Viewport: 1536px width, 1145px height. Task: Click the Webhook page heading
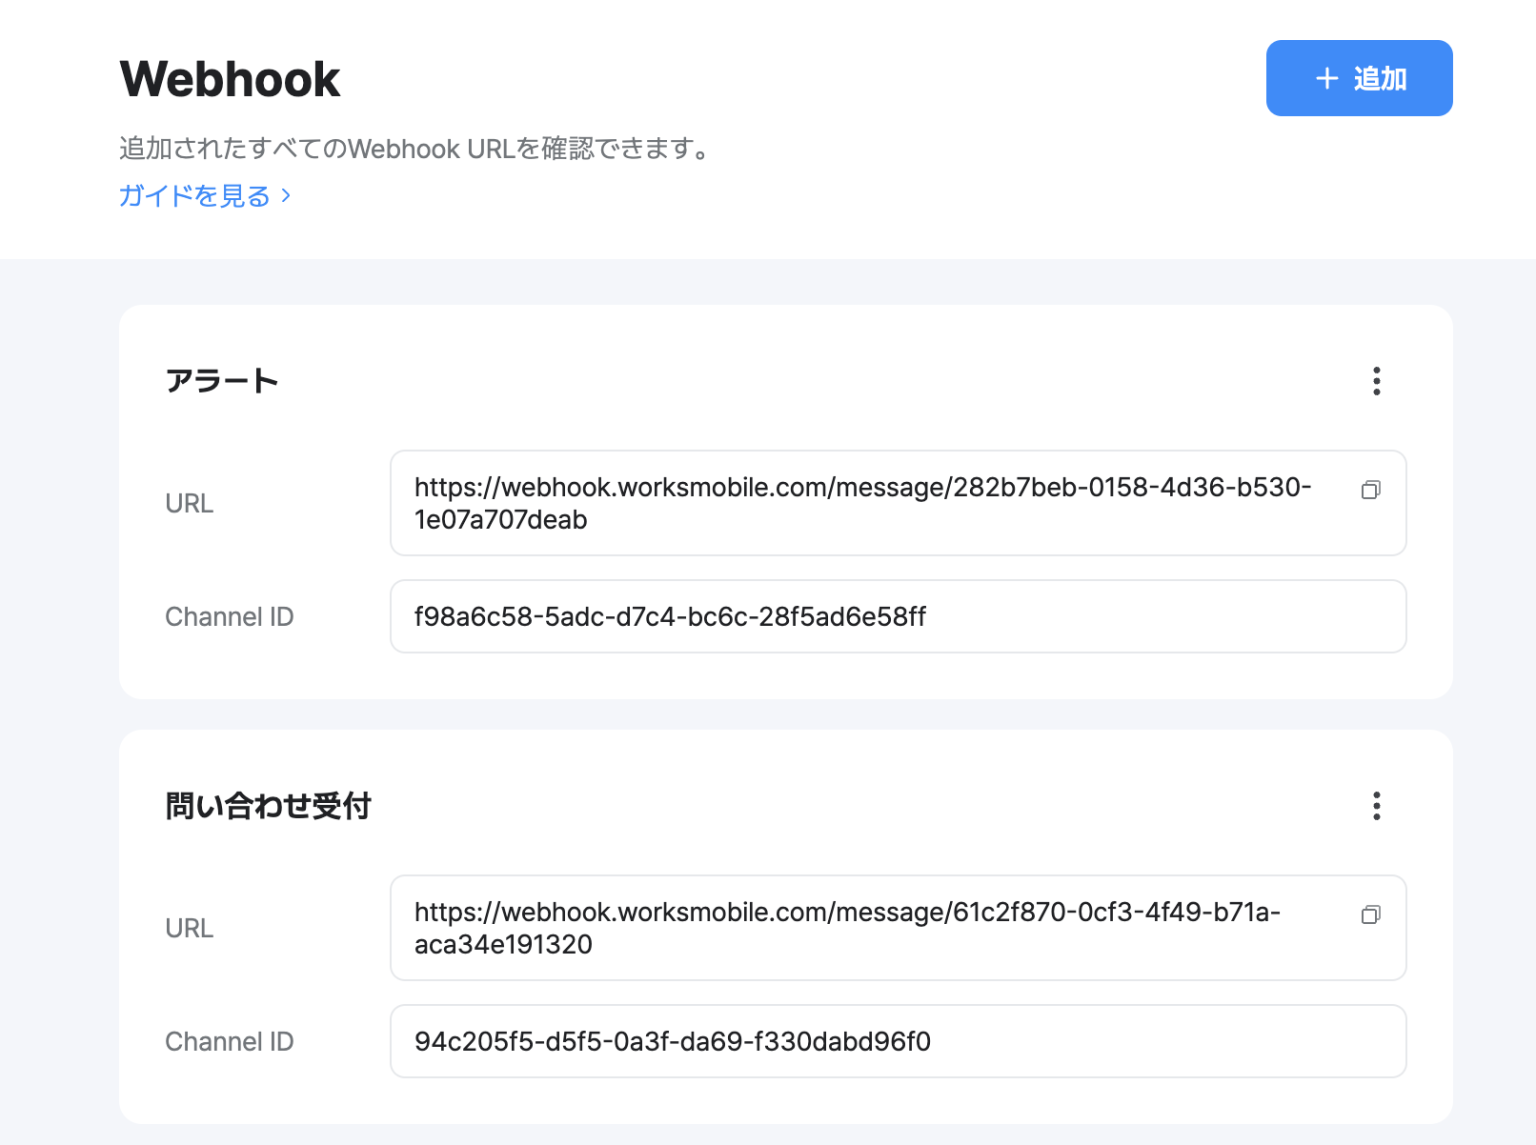coord(228,78)
